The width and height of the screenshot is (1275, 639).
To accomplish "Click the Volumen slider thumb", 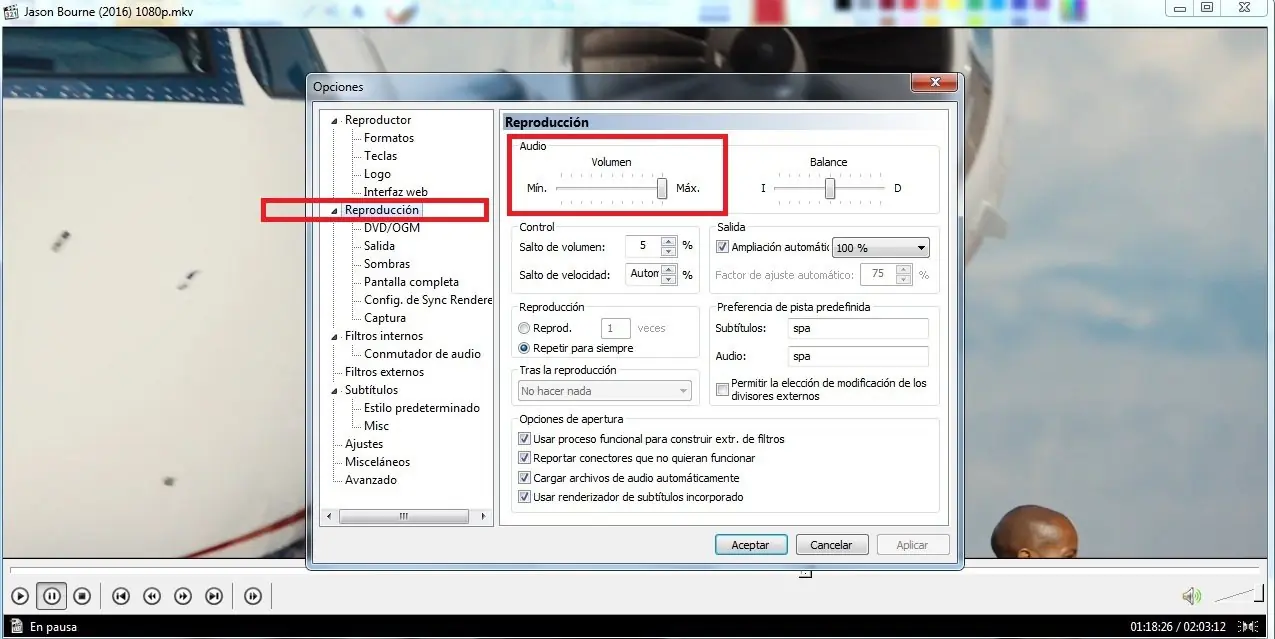I will pos(662,188).
